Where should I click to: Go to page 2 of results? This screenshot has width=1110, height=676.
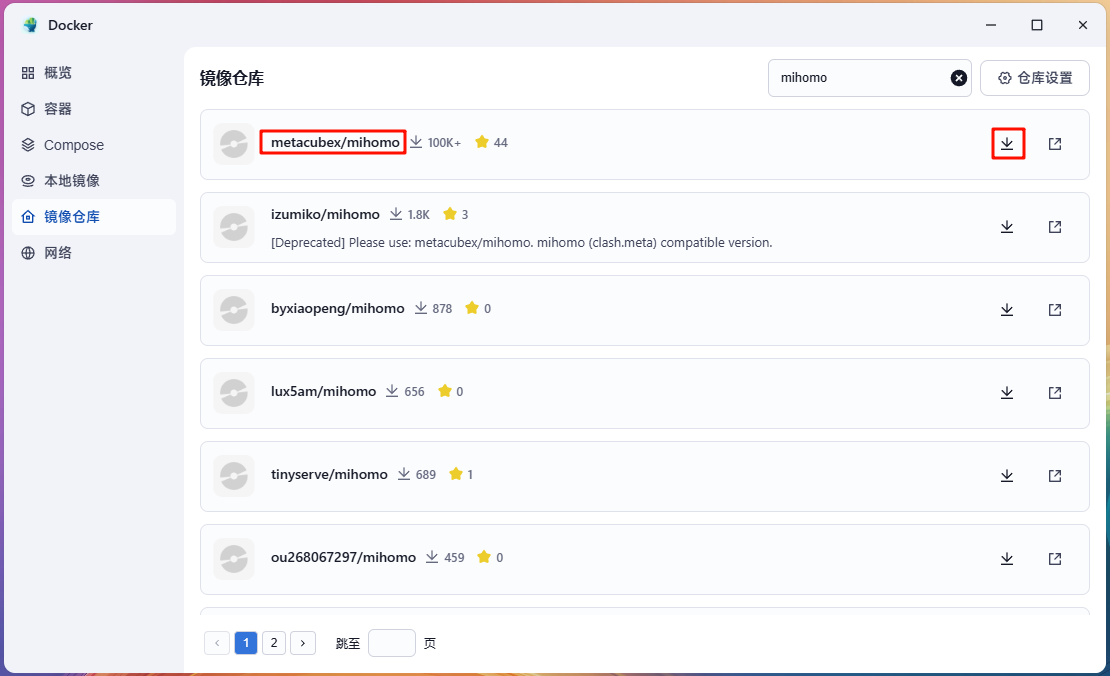(274, 643)
